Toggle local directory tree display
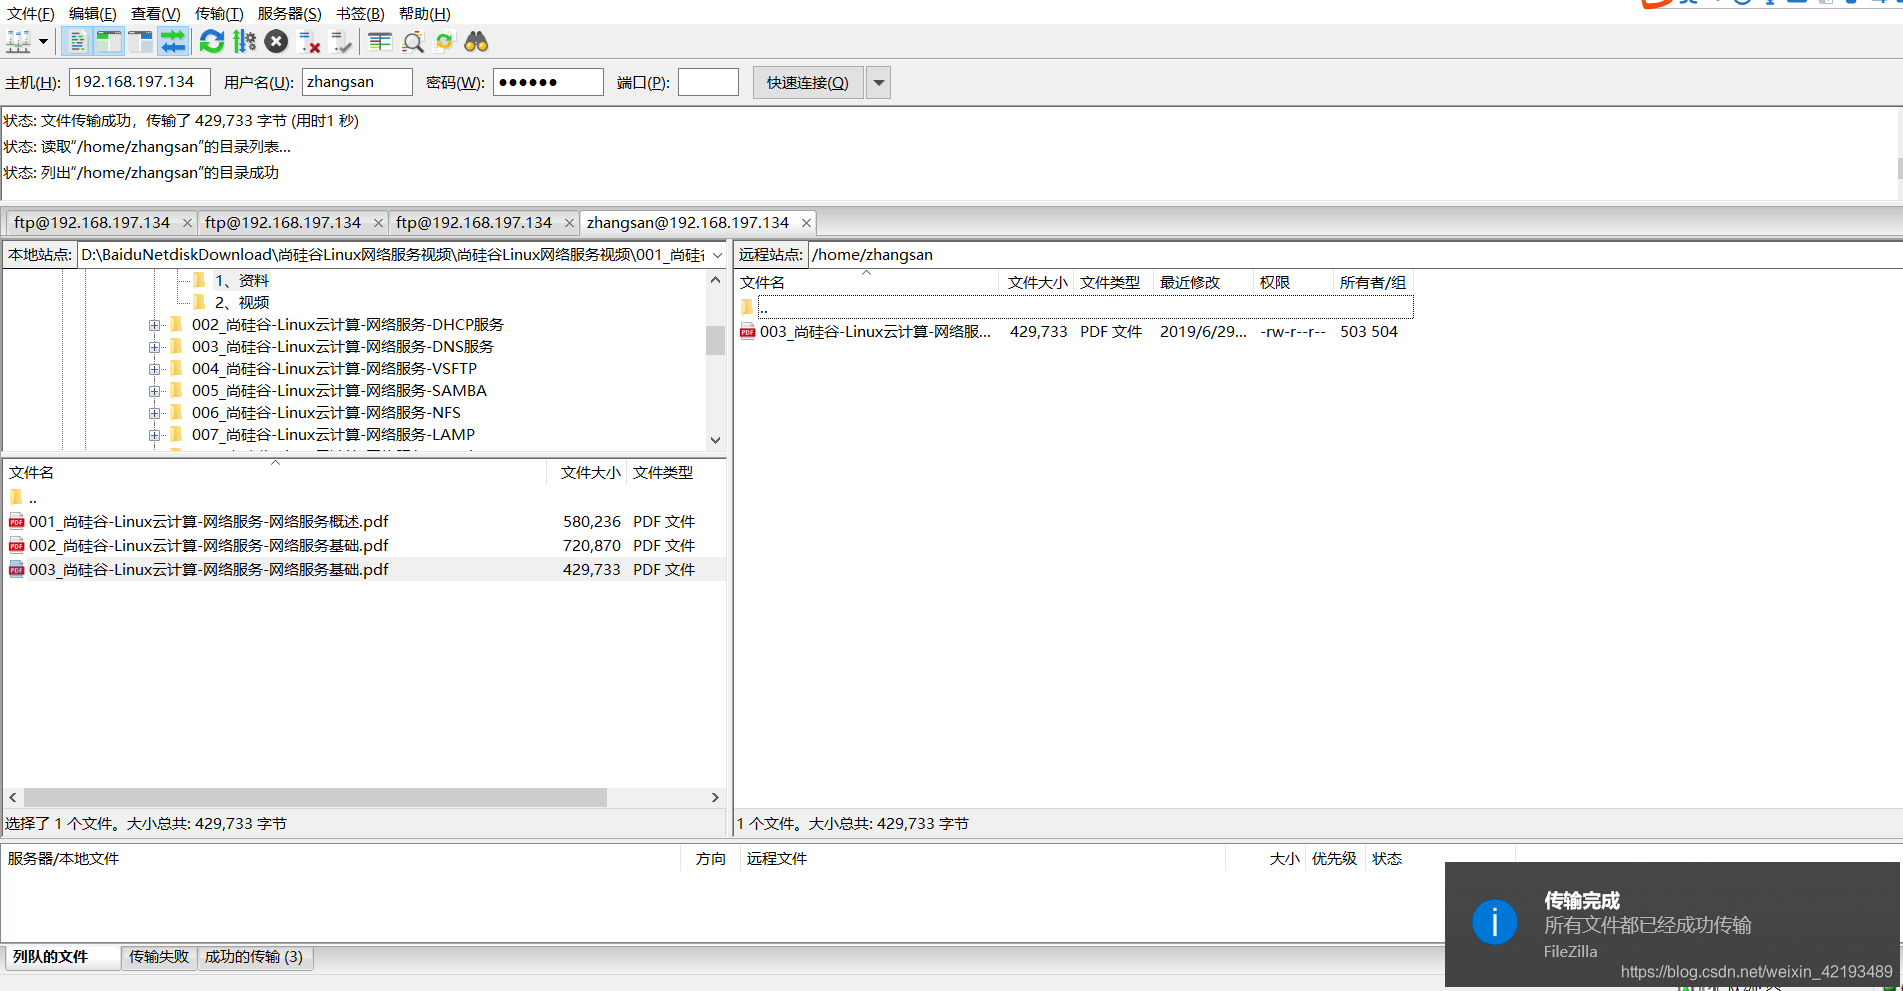The height and width of the screenshot is (991, 1903). click(x=108, y=42)
